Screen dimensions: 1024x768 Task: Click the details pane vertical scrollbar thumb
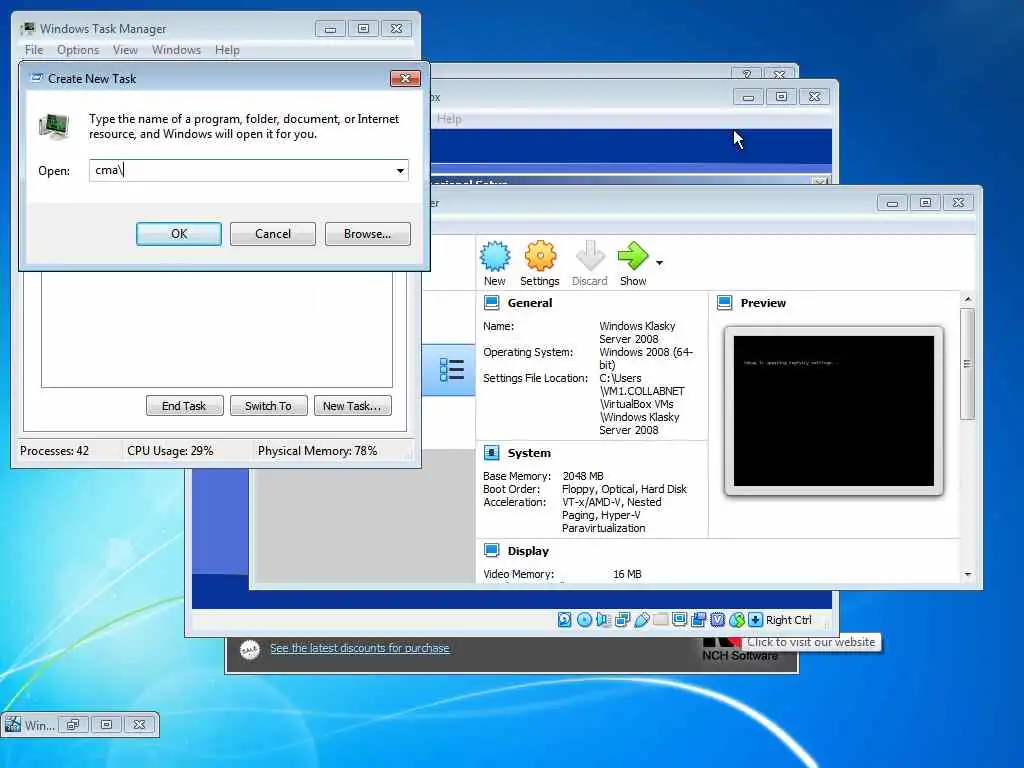click(968, 364)
